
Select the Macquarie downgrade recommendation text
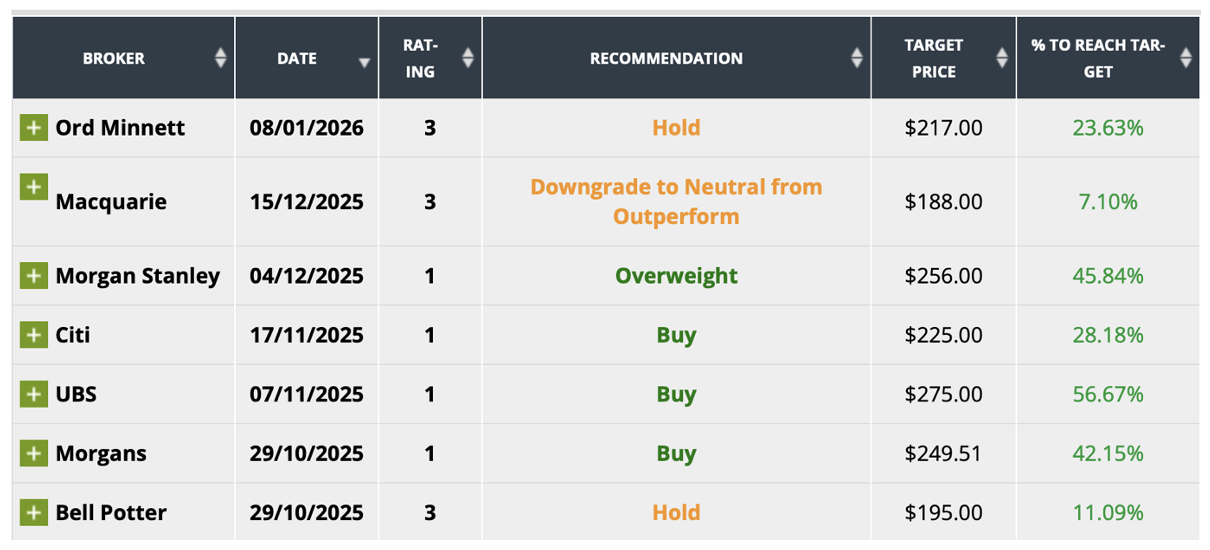click(676, 201)
